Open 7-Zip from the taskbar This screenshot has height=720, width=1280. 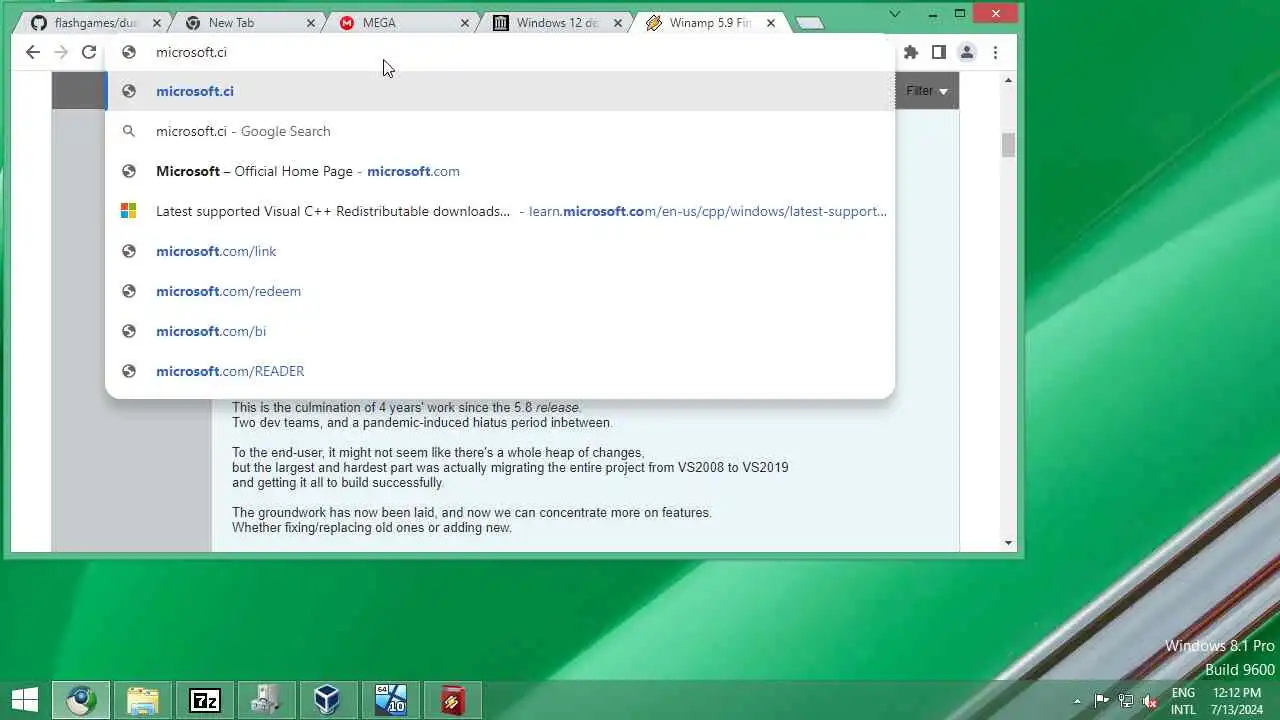(x=205, y=700)
